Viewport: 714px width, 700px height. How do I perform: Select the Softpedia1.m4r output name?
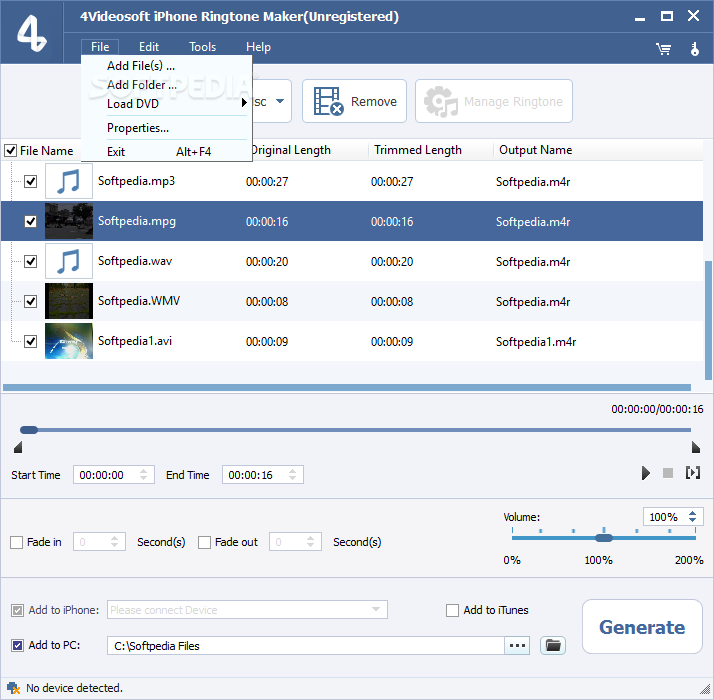pyautogui.click(x=536, y=342)
